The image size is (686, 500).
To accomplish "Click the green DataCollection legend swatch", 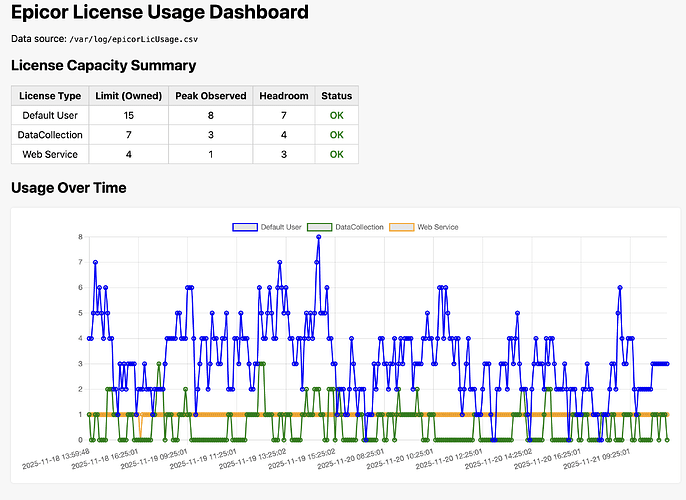I will click(x=320, y=227).
